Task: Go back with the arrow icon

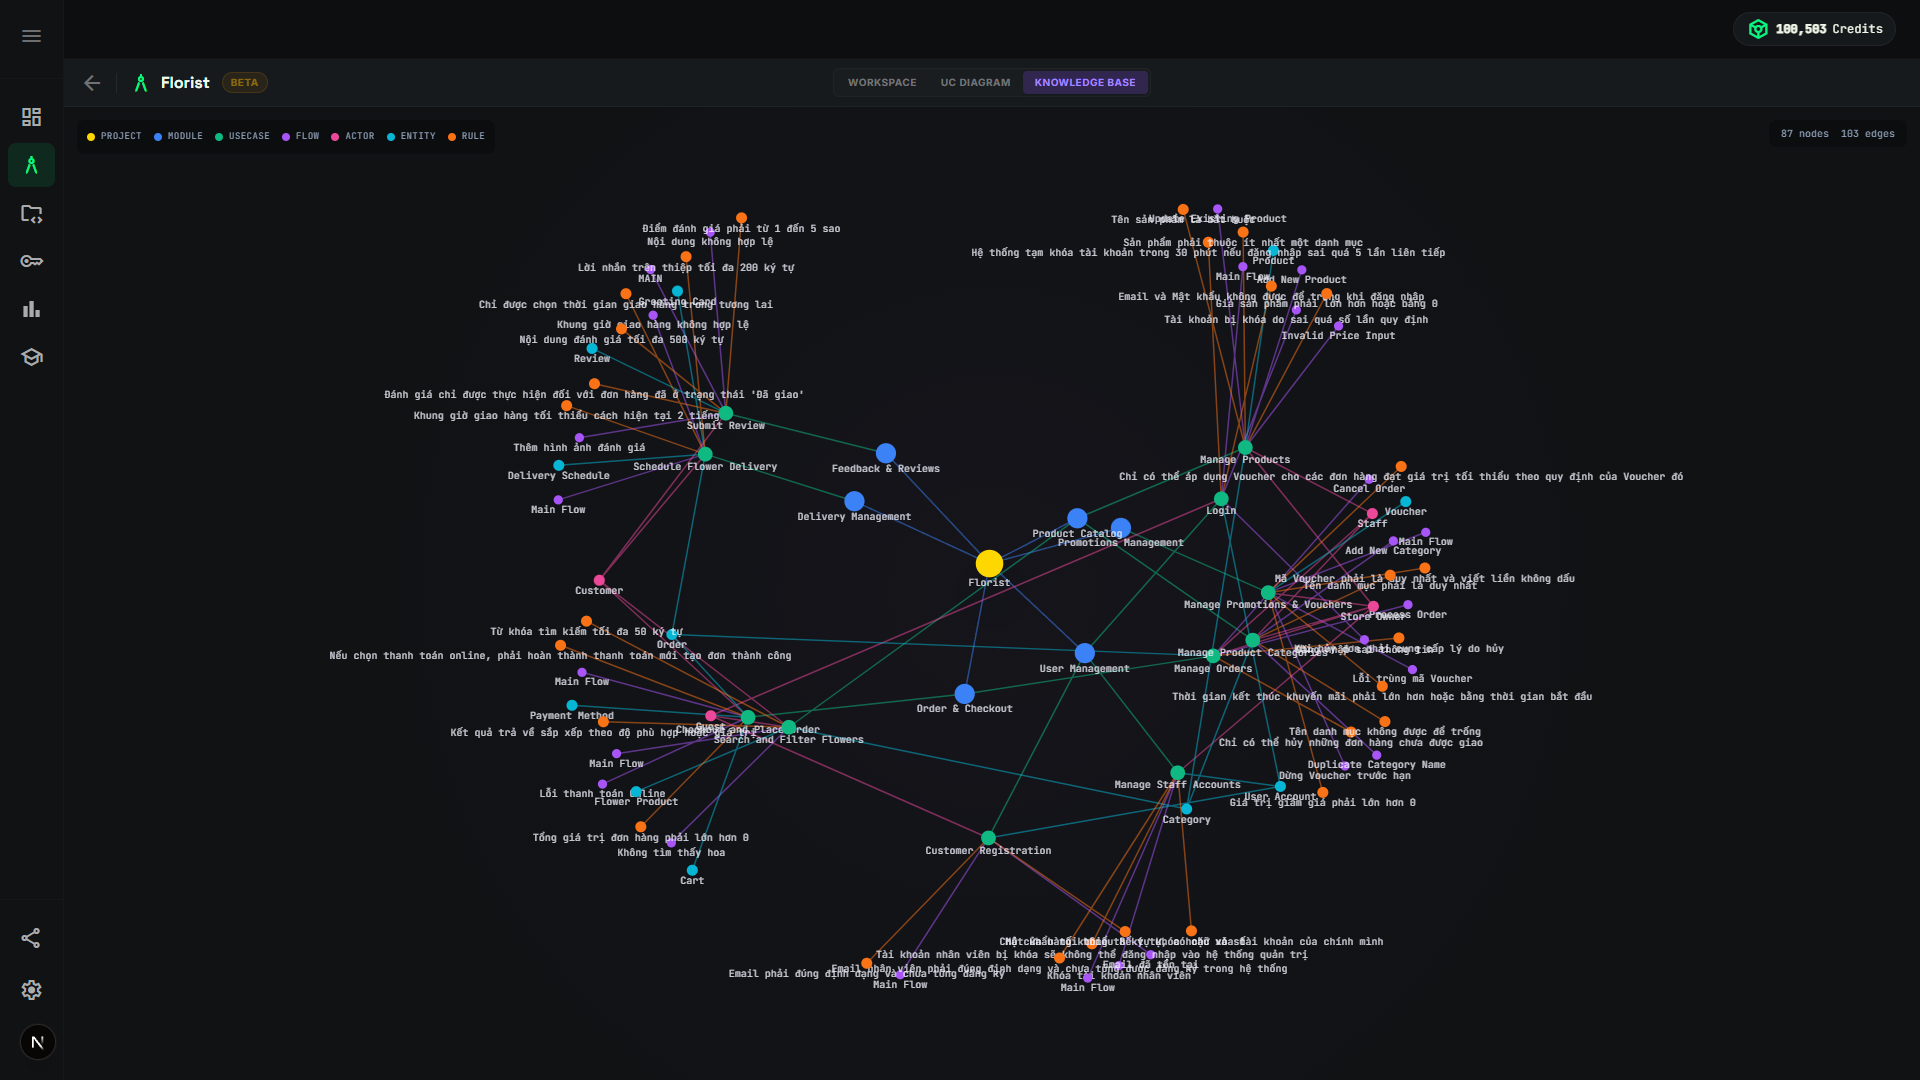Action: [92, 83]
